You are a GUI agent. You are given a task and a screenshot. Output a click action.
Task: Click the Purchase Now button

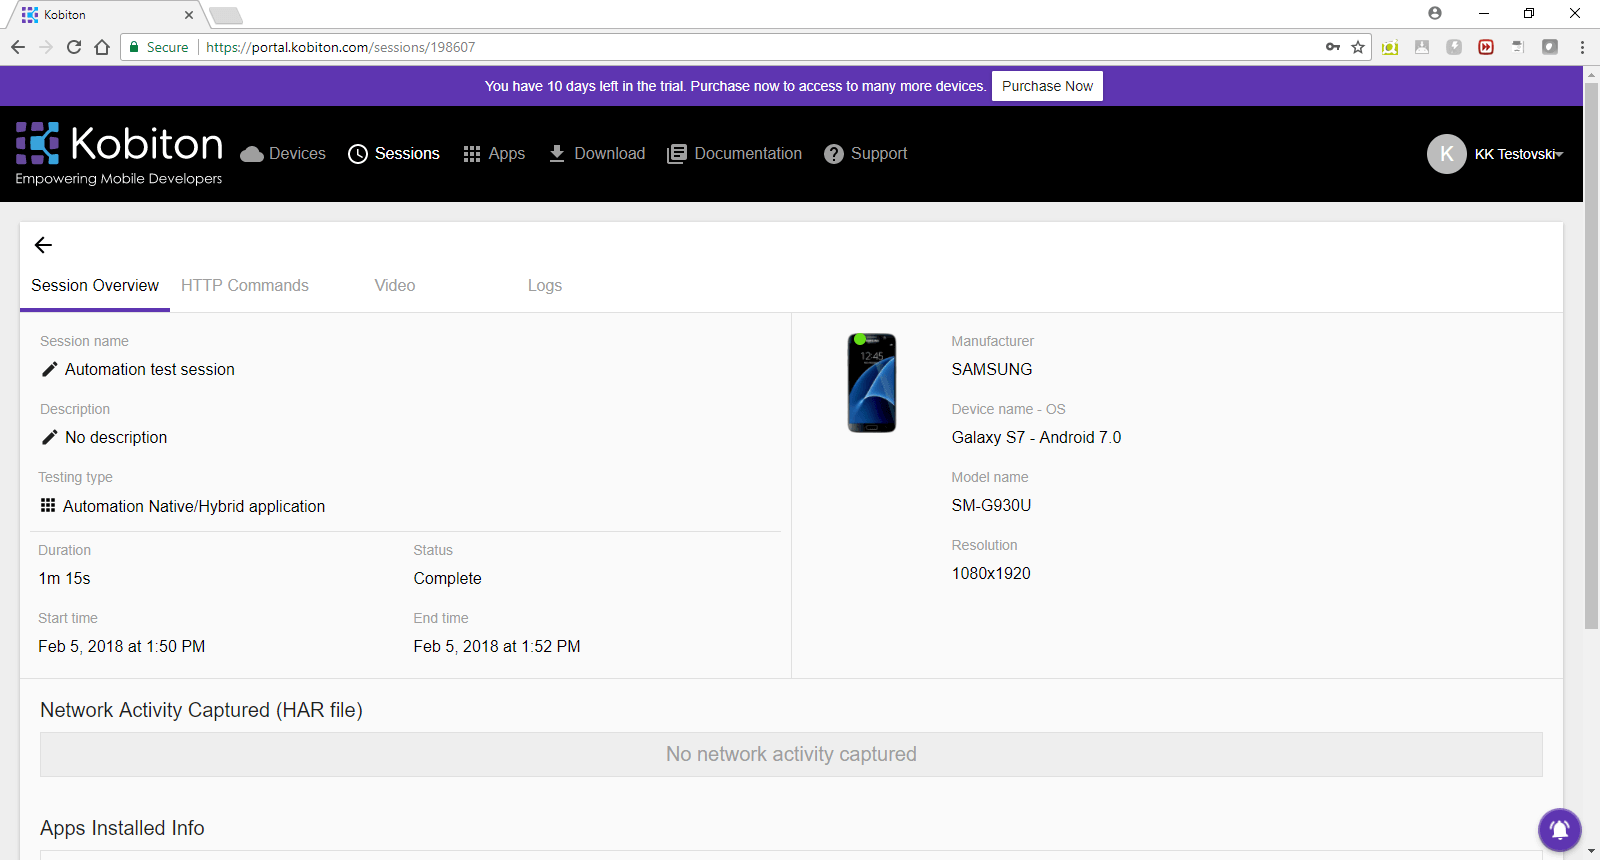coord(1047,86)
